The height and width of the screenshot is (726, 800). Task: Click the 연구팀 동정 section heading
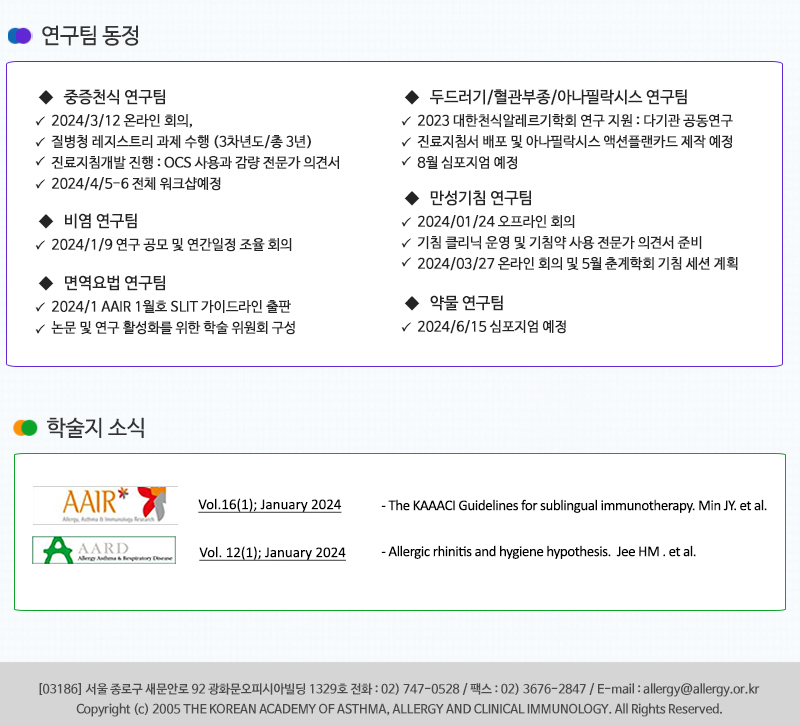point(90,36)
